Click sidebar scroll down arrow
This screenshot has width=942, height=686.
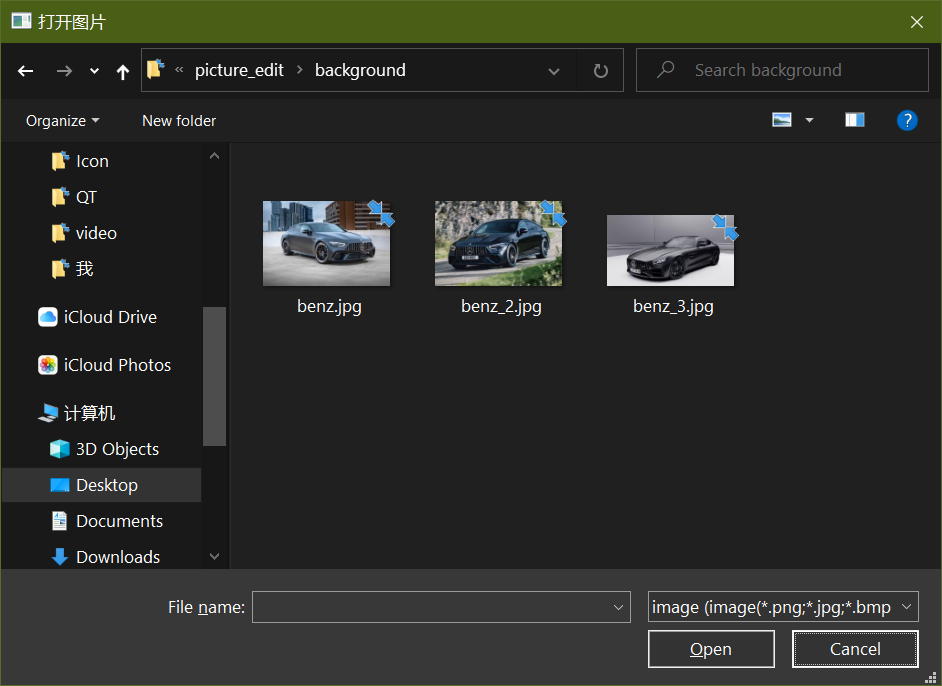(214, 557)
